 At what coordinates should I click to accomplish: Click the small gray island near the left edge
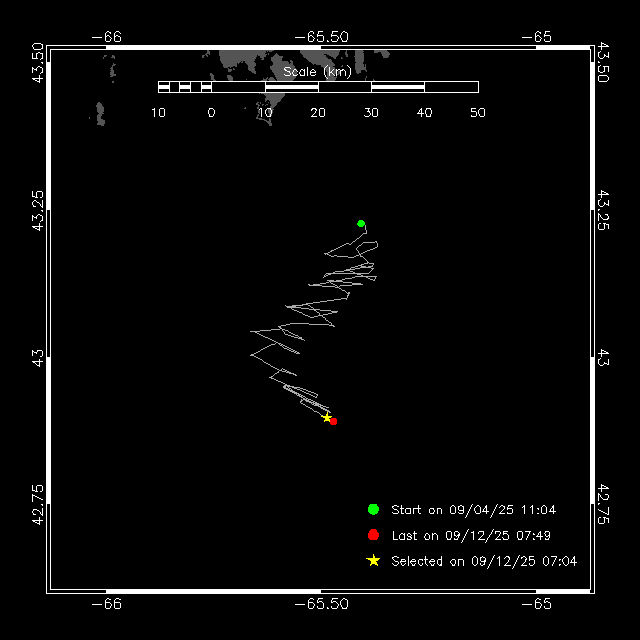(99, 114)
